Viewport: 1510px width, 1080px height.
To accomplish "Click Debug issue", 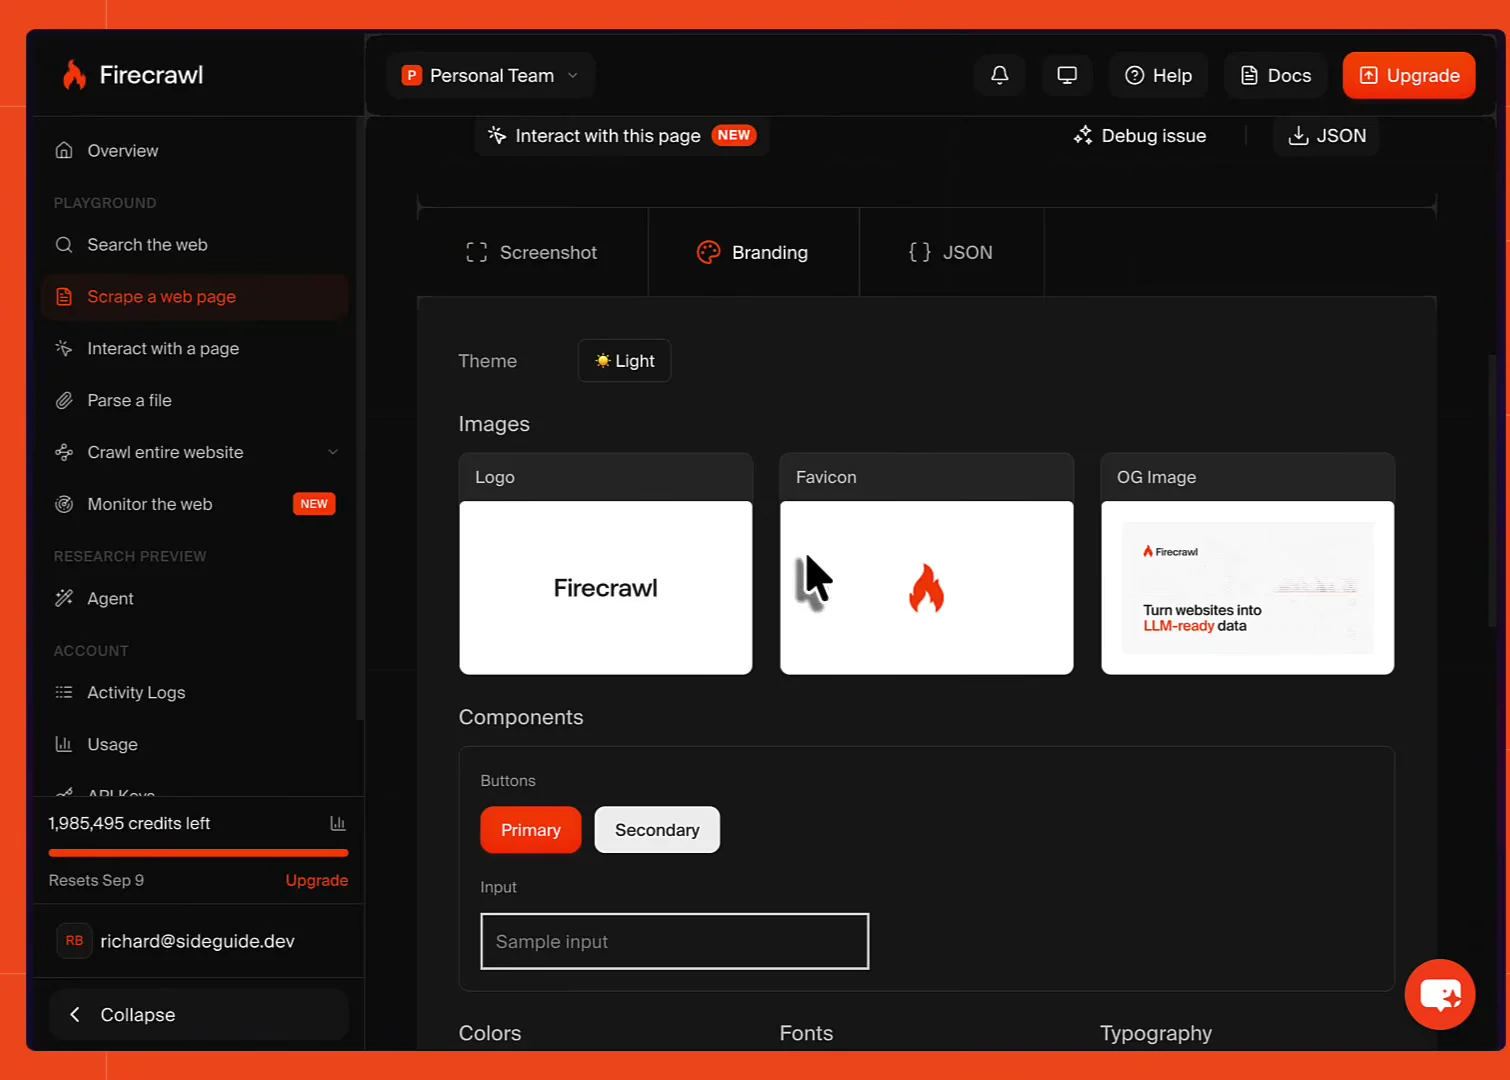I will [1140, 136].
